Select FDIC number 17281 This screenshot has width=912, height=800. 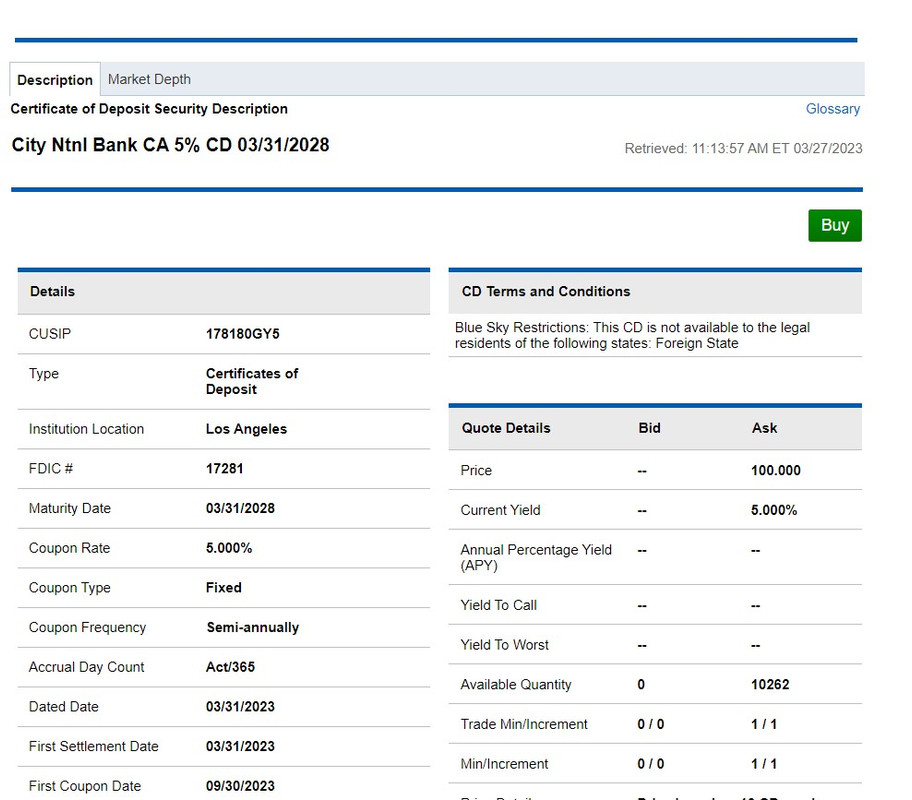[x=225, y=468]
